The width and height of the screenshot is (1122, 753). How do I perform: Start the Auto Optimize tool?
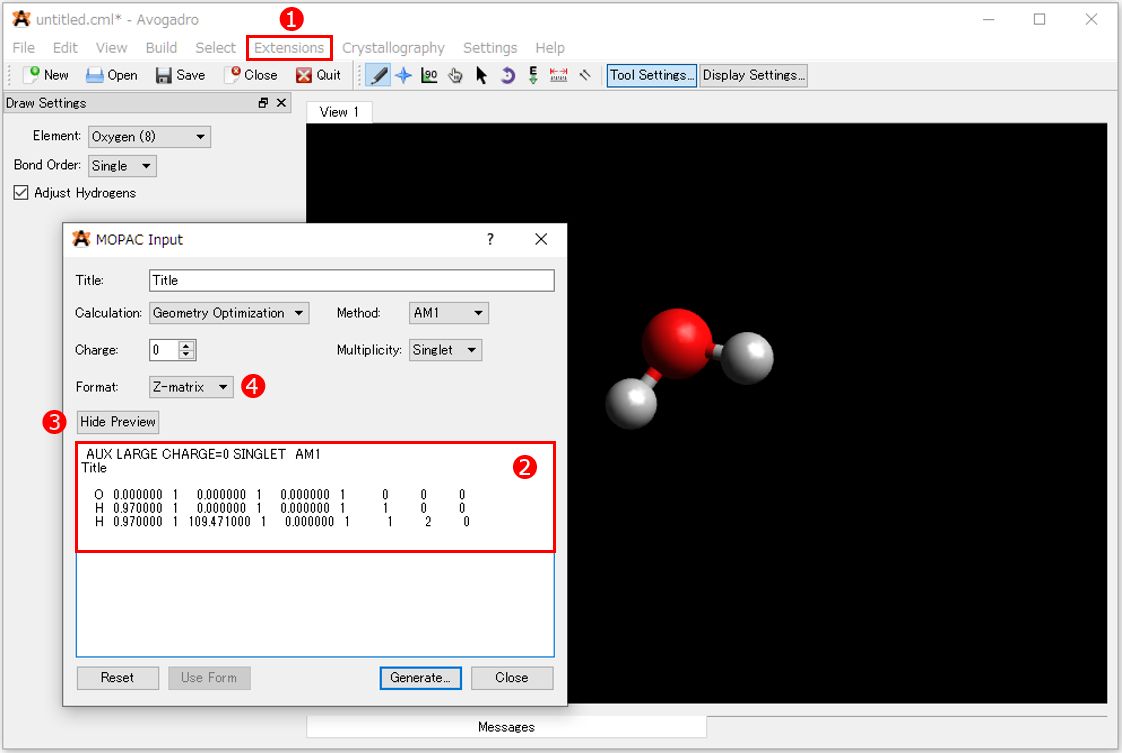pyautogui.click(x=532, y=74)
